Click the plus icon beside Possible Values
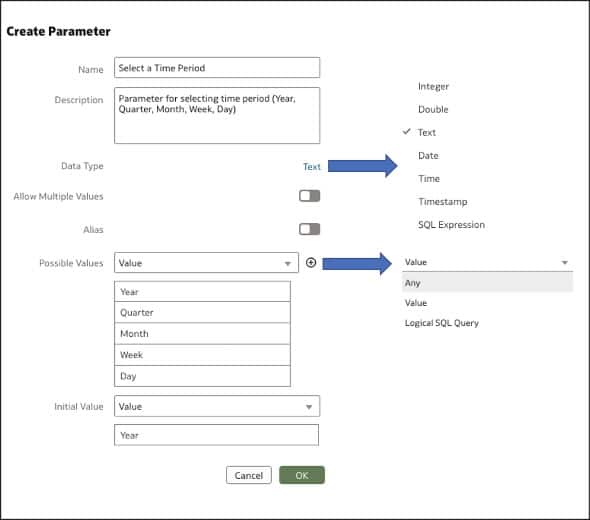This screenshot has height=520, width=590. point(311,263)
